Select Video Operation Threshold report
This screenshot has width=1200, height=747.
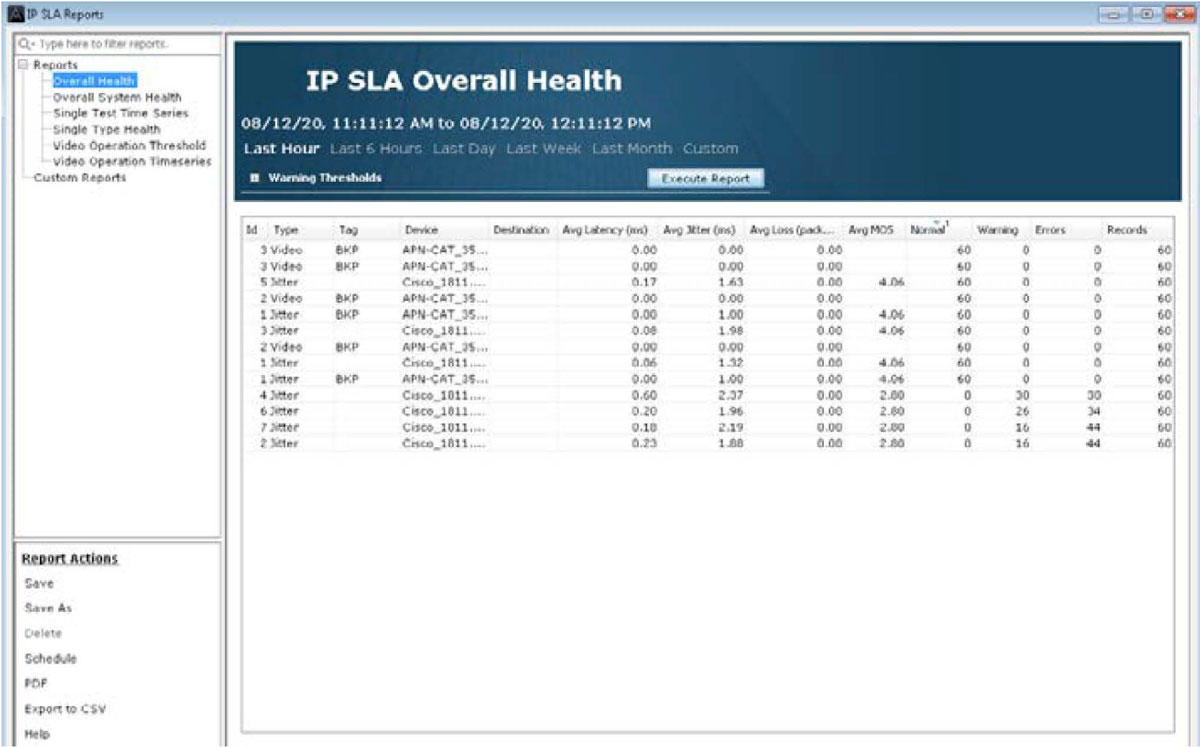tap(129, 145)
